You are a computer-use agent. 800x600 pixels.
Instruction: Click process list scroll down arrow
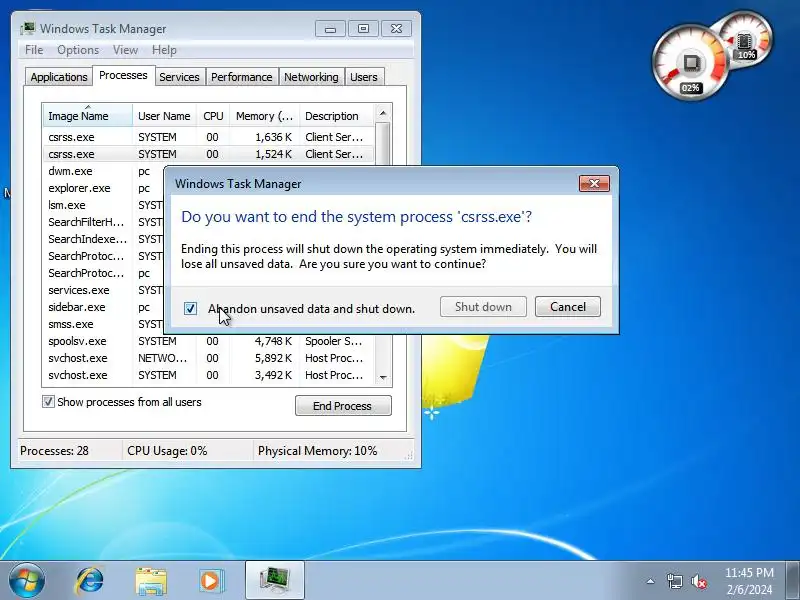[x=383, y=378]
